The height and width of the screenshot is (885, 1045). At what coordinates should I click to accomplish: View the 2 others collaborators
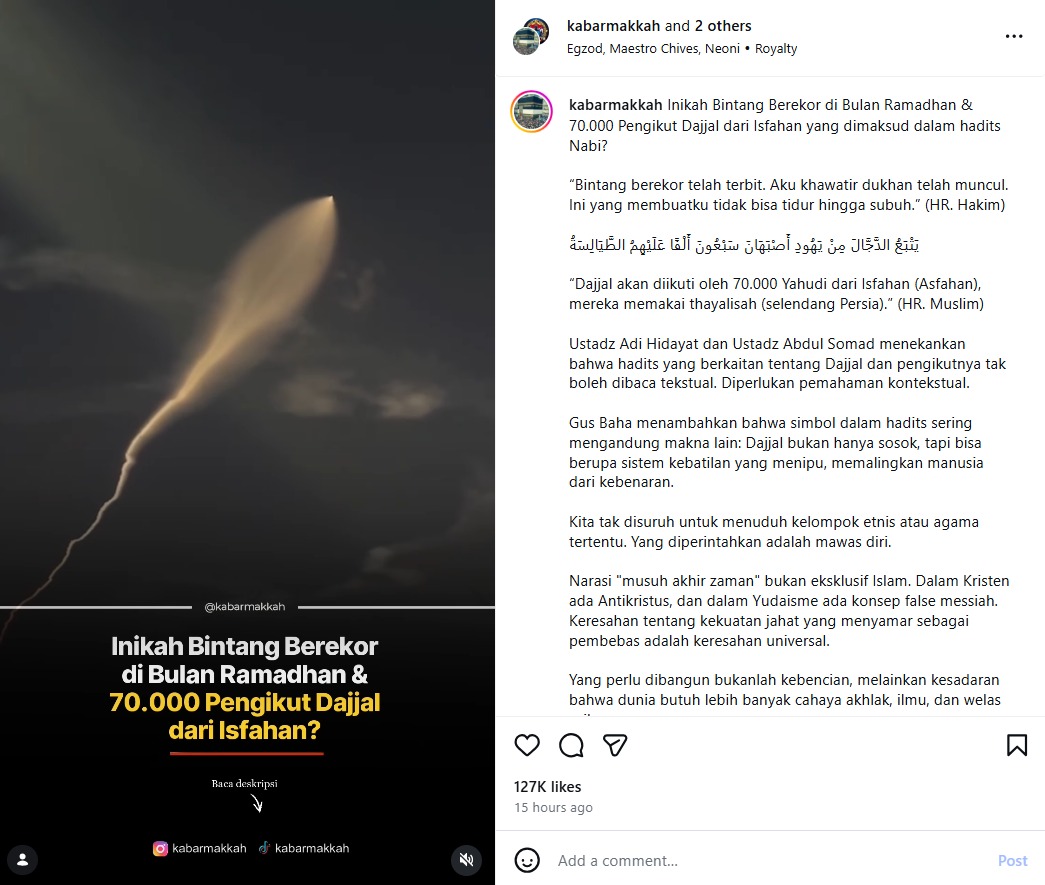(x=722, y=26)
